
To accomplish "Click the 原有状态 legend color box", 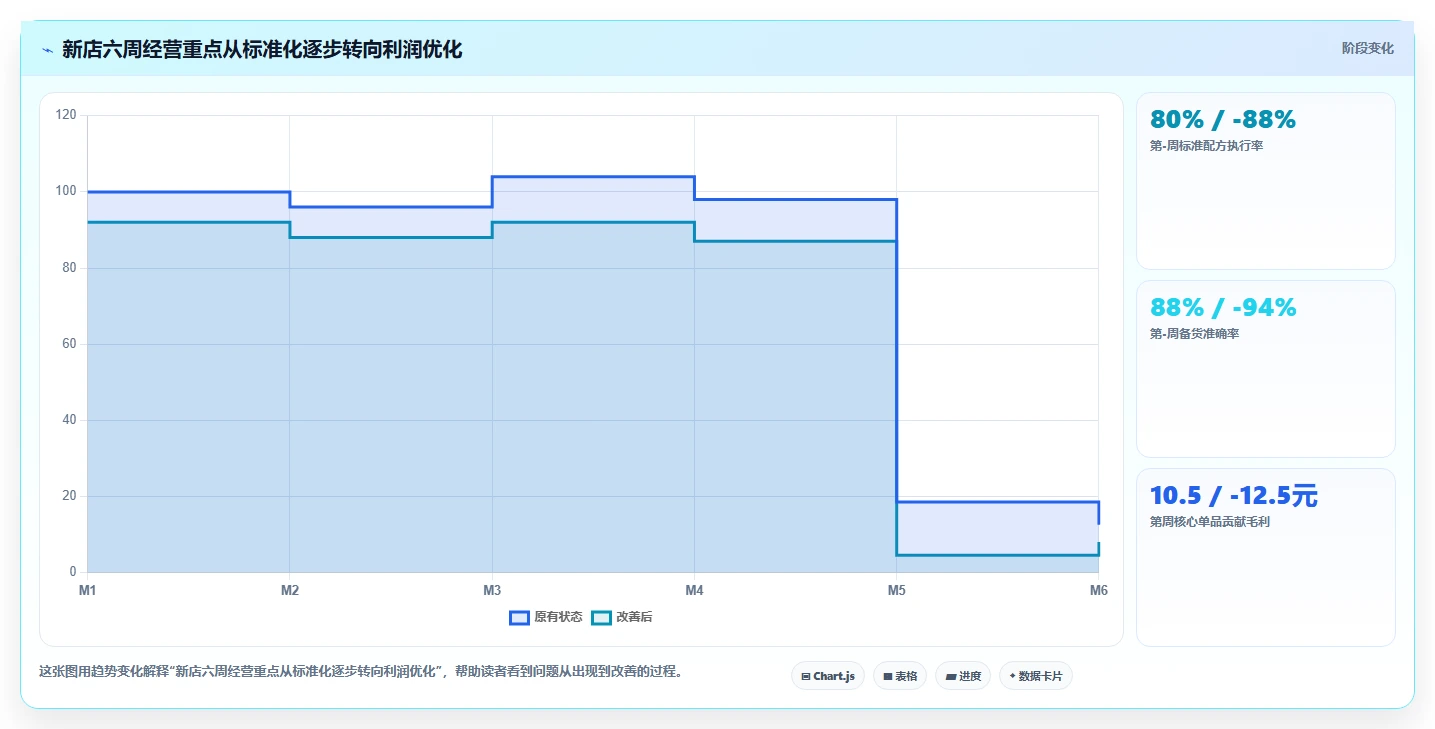I will click(x=519, y=617).
